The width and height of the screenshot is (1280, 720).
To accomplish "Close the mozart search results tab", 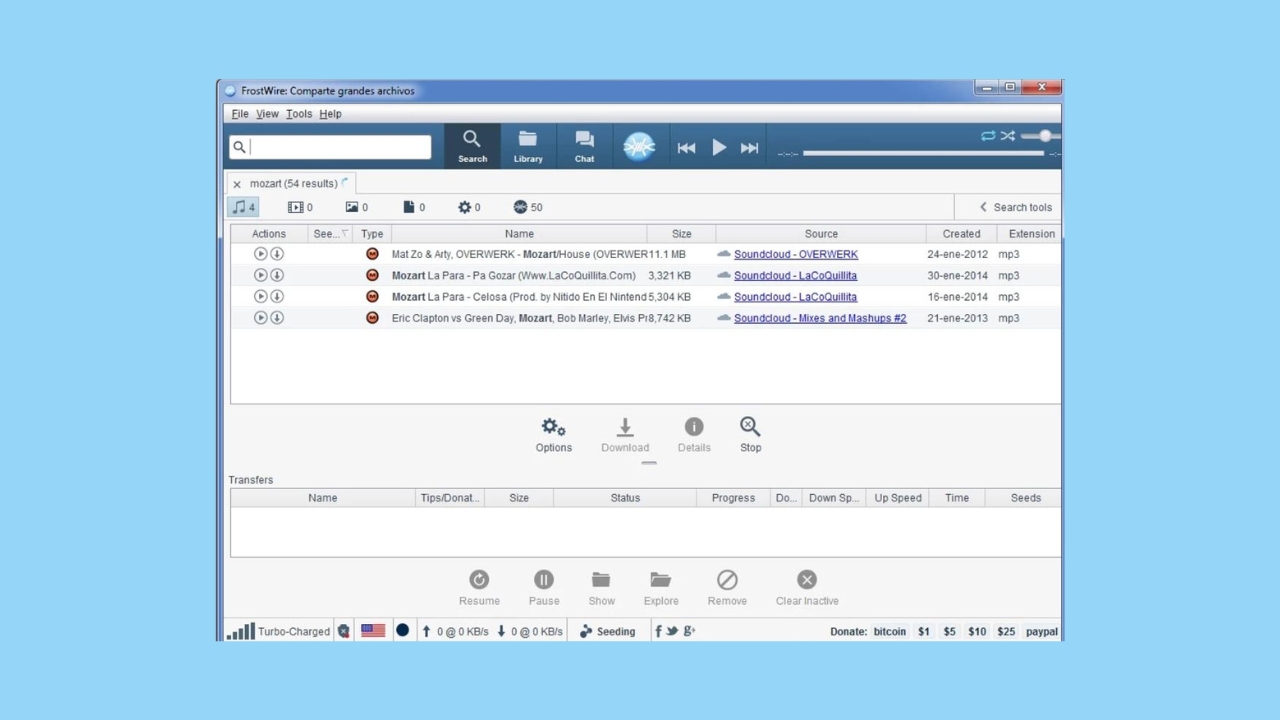I will (237, 184).
